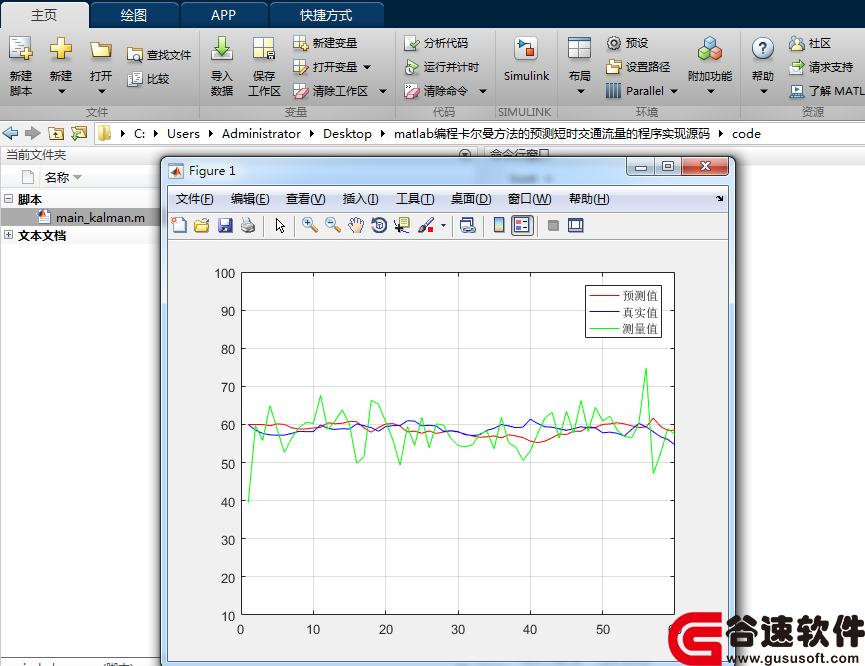The height and width of the screenshot is (666, 865).
Task: Click the 比较 compare button
Action: click(x=148, y=79)
